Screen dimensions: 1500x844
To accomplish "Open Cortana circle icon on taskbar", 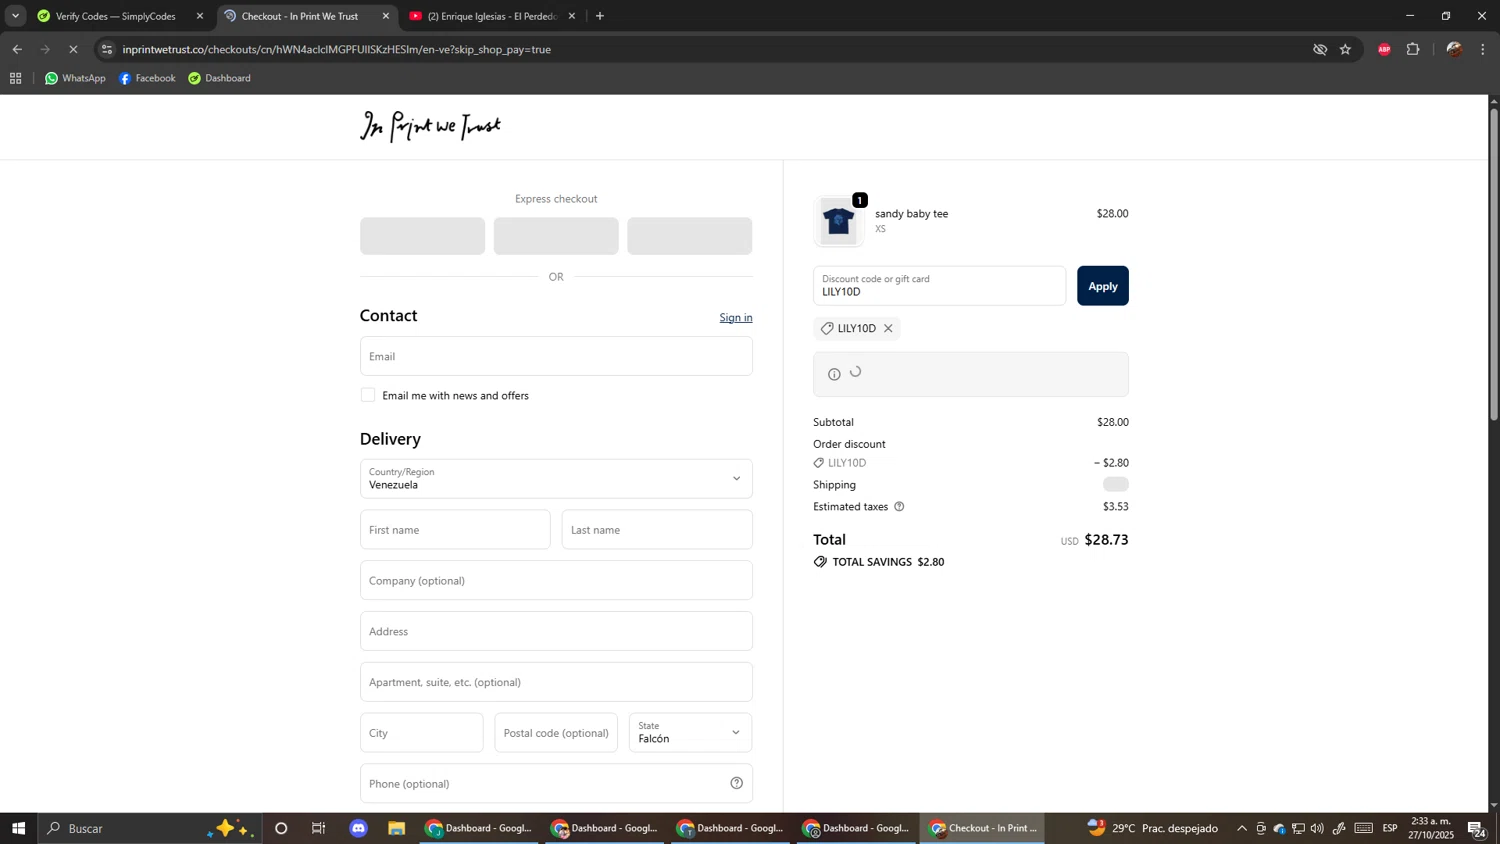I will click(x=281, y=828).
